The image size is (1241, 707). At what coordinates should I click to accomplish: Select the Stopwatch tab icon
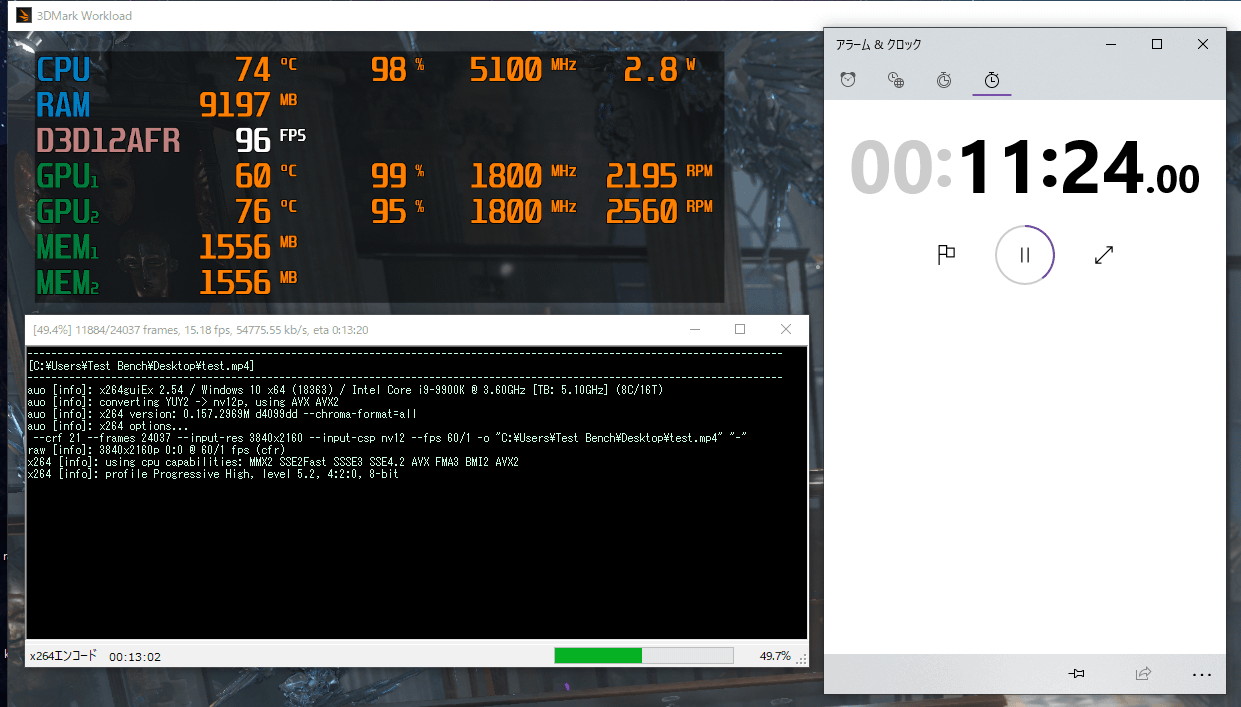pos(992,80)
